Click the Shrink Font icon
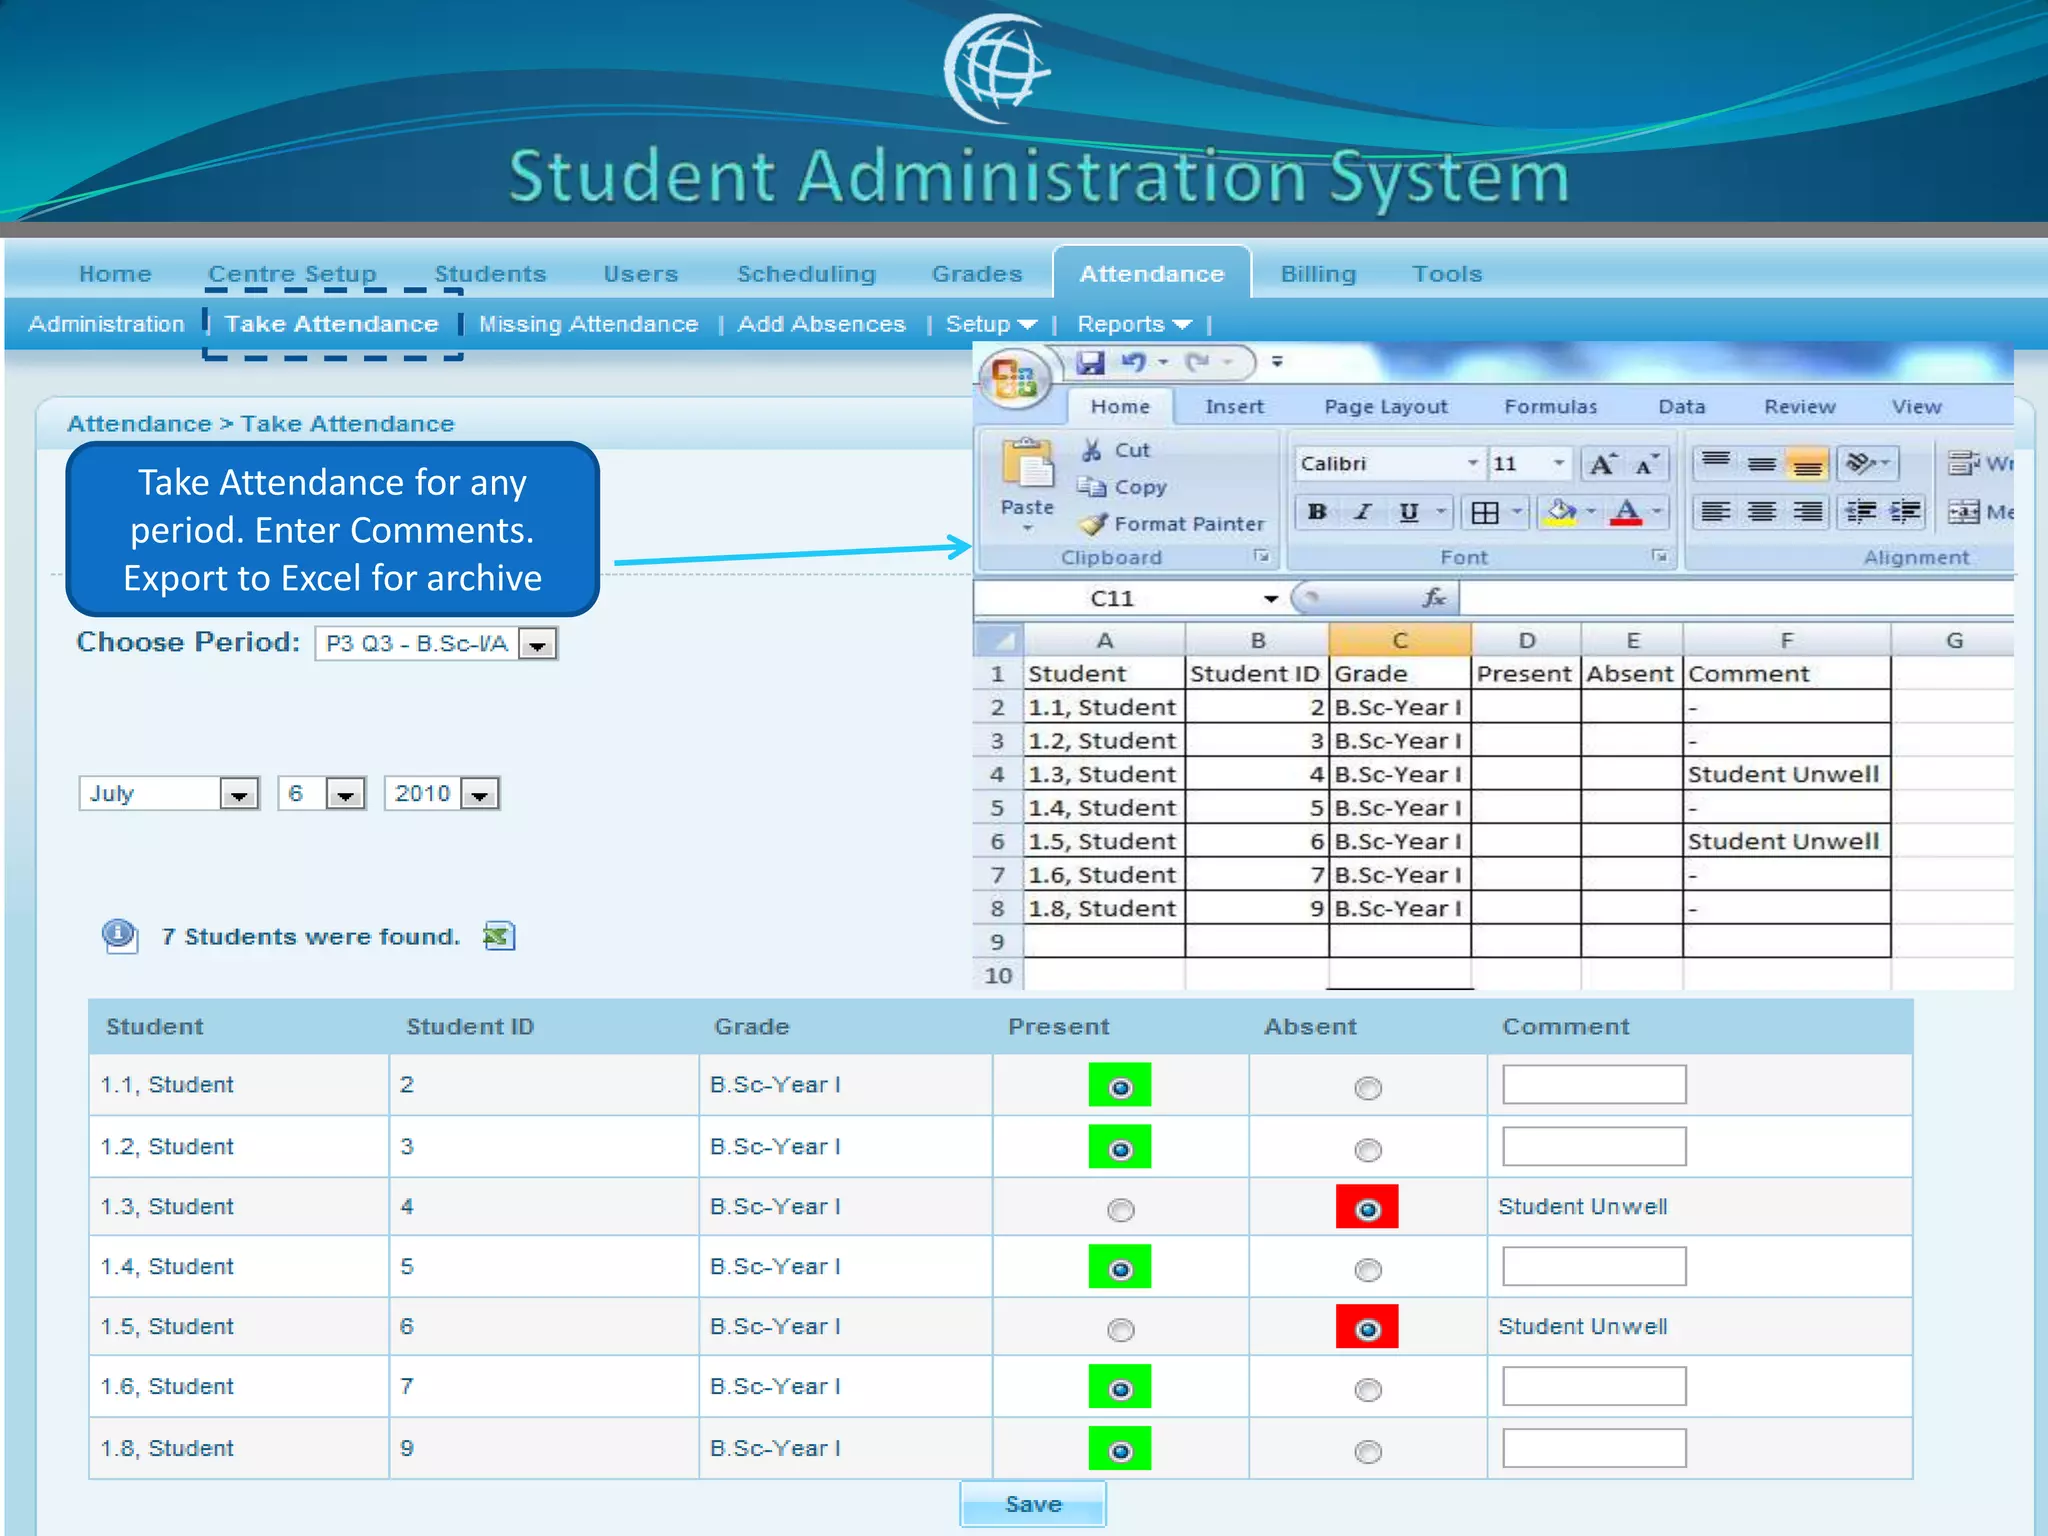The height and width of the screenshot is (1536, 2048). coord(1647,463)
